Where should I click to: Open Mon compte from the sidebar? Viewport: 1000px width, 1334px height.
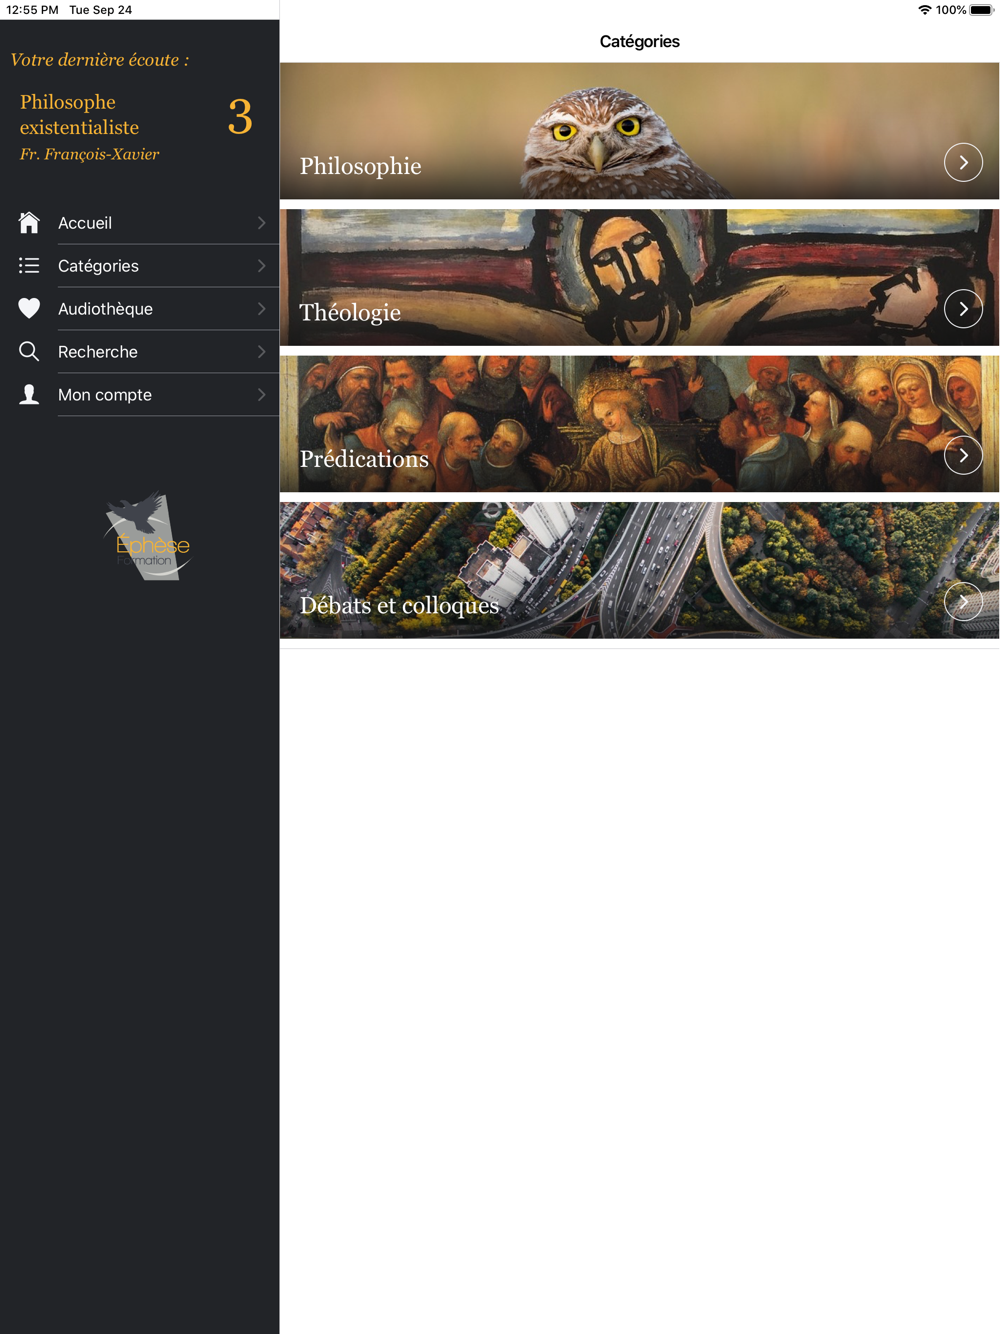pos(140,395)
